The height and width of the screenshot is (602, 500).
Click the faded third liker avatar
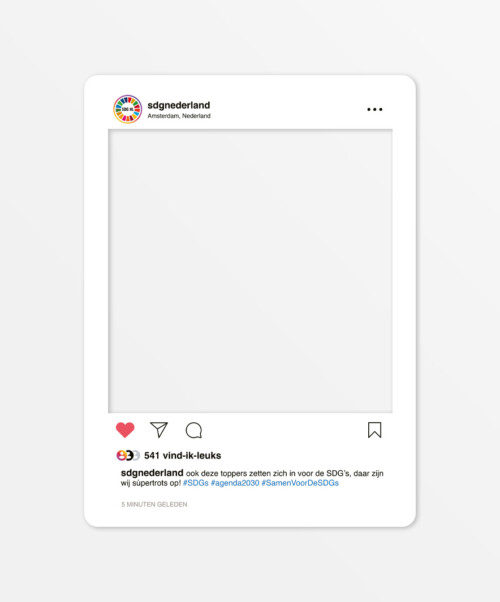coord(137,455)
